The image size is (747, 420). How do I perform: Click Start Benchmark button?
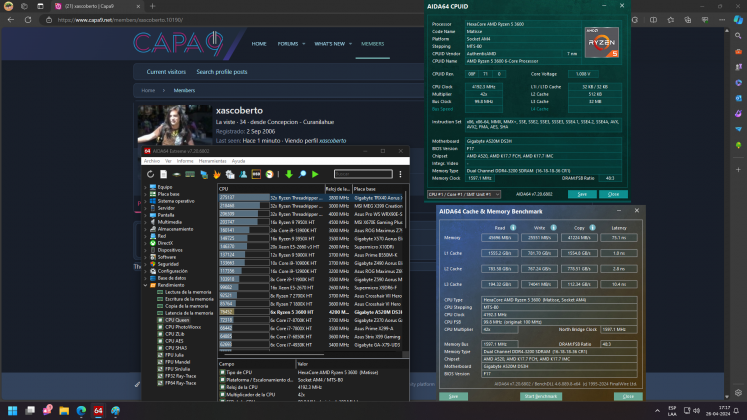pos(541,396)
